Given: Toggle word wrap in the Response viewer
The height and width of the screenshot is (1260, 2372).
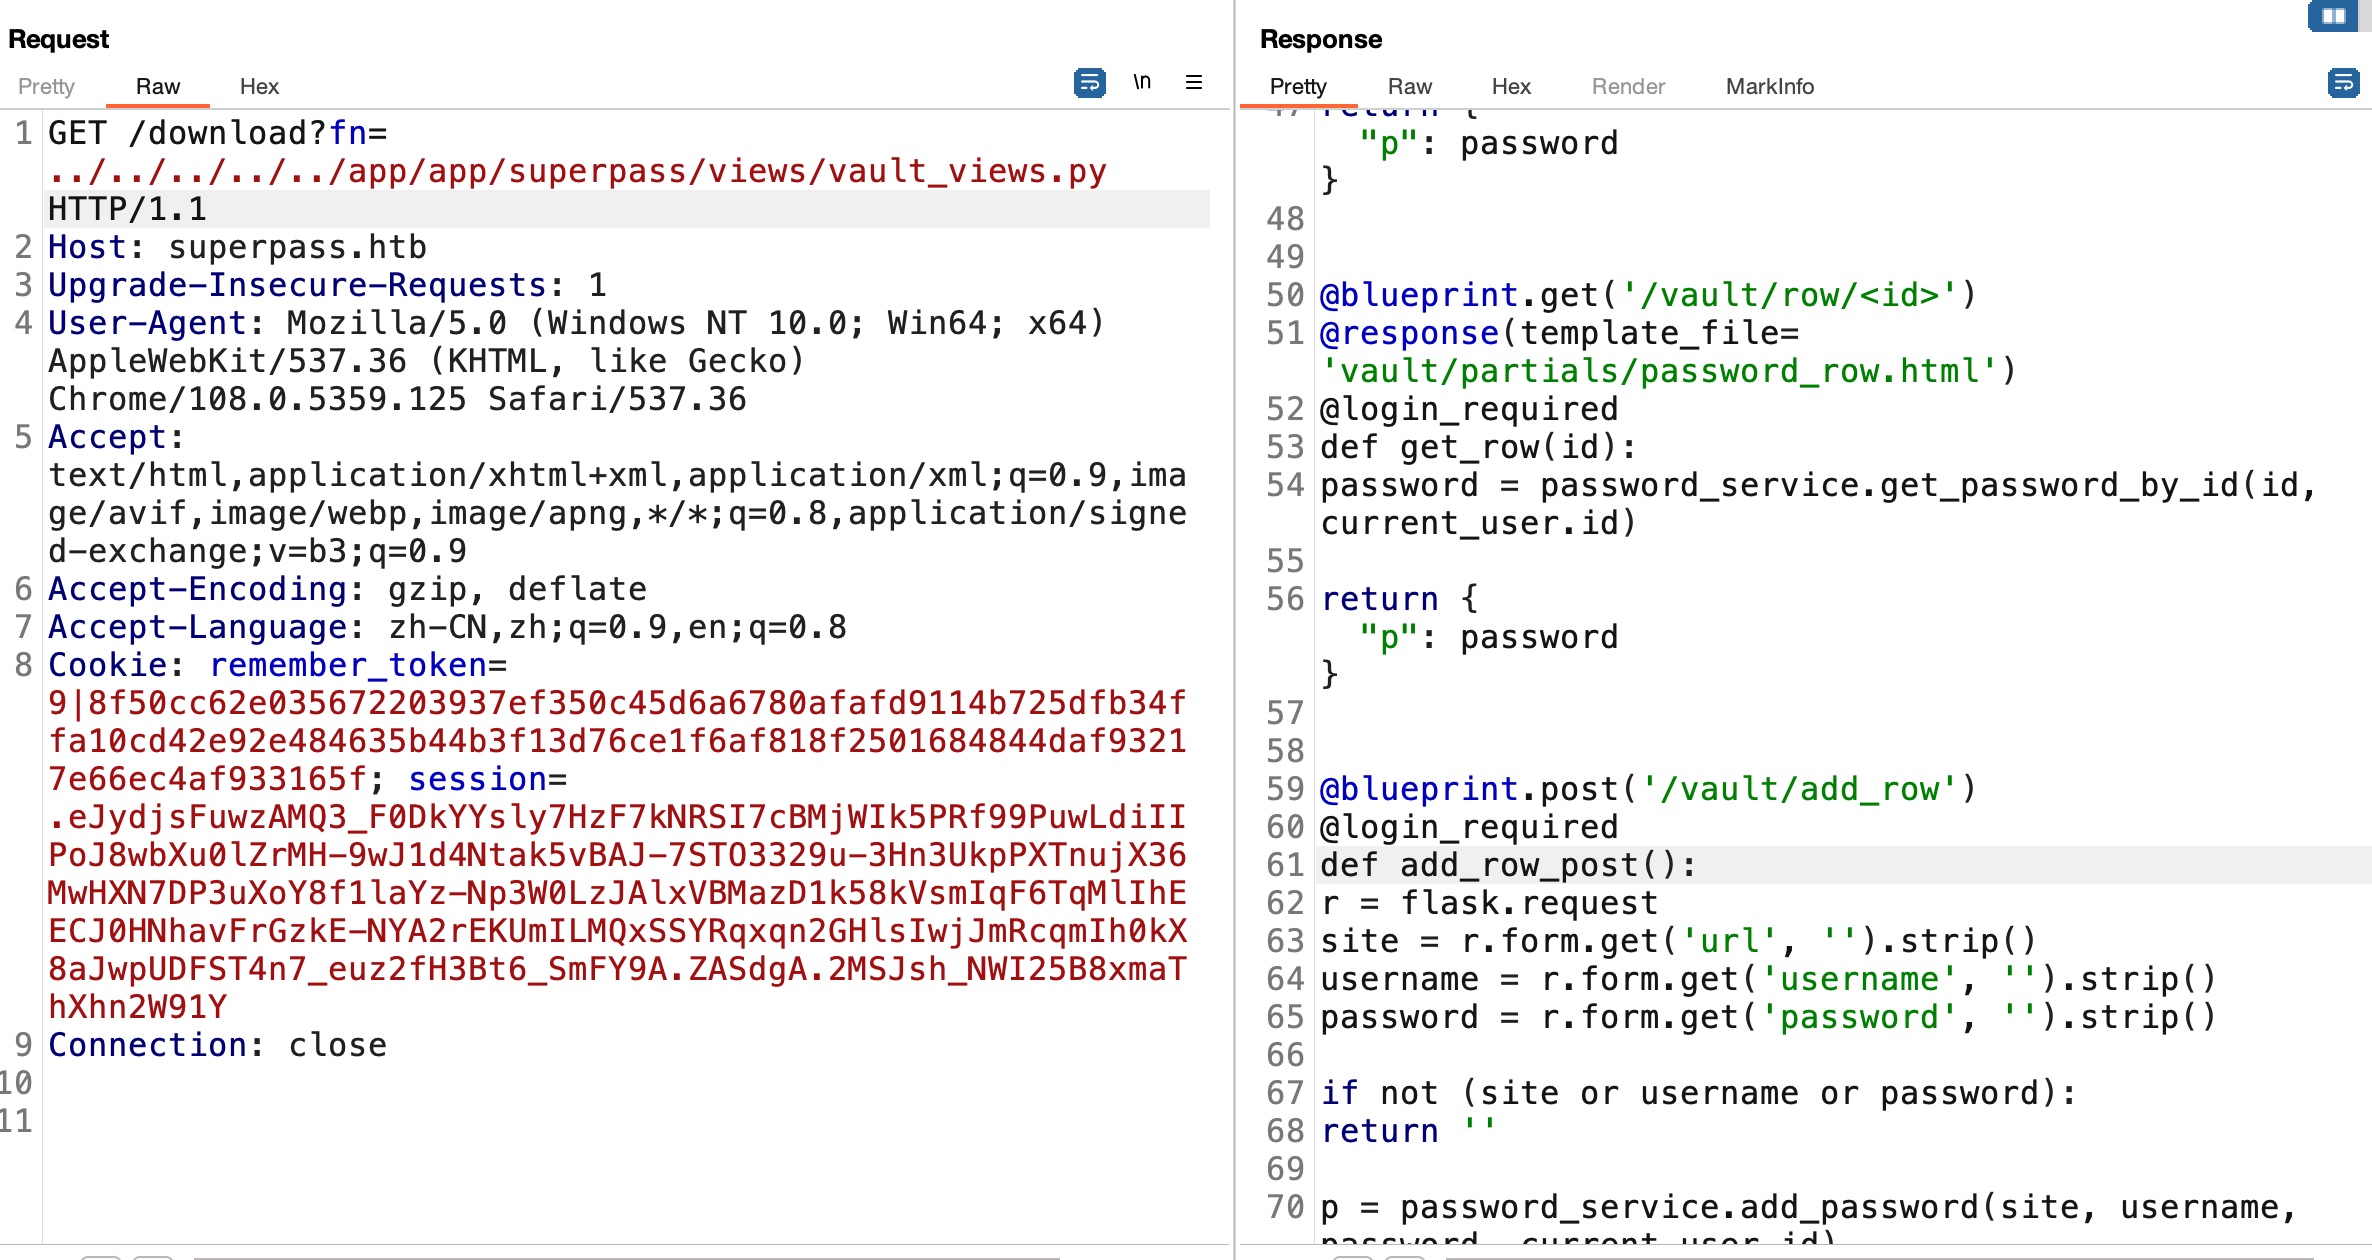Looking at the screenshot, I should click(x=2343, y=83).
